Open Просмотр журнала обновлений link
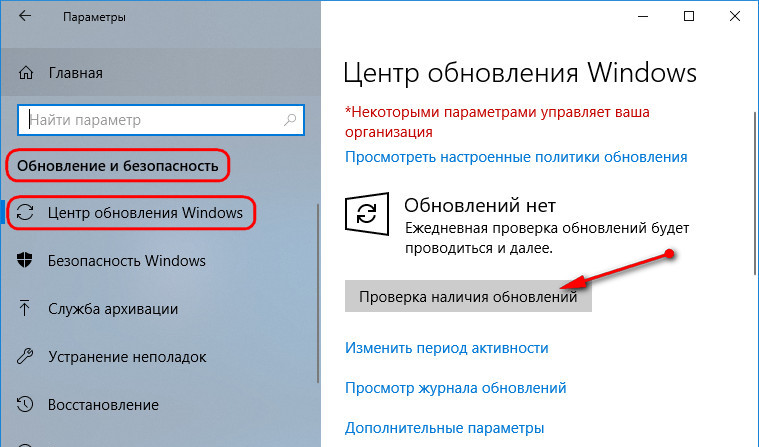 455,388
